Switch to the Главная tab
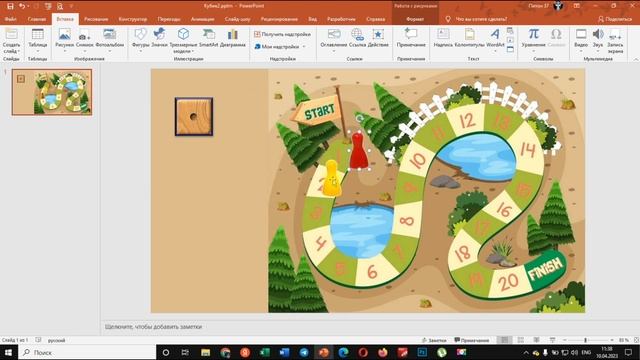Screen dimensions: 640x360 37,19
